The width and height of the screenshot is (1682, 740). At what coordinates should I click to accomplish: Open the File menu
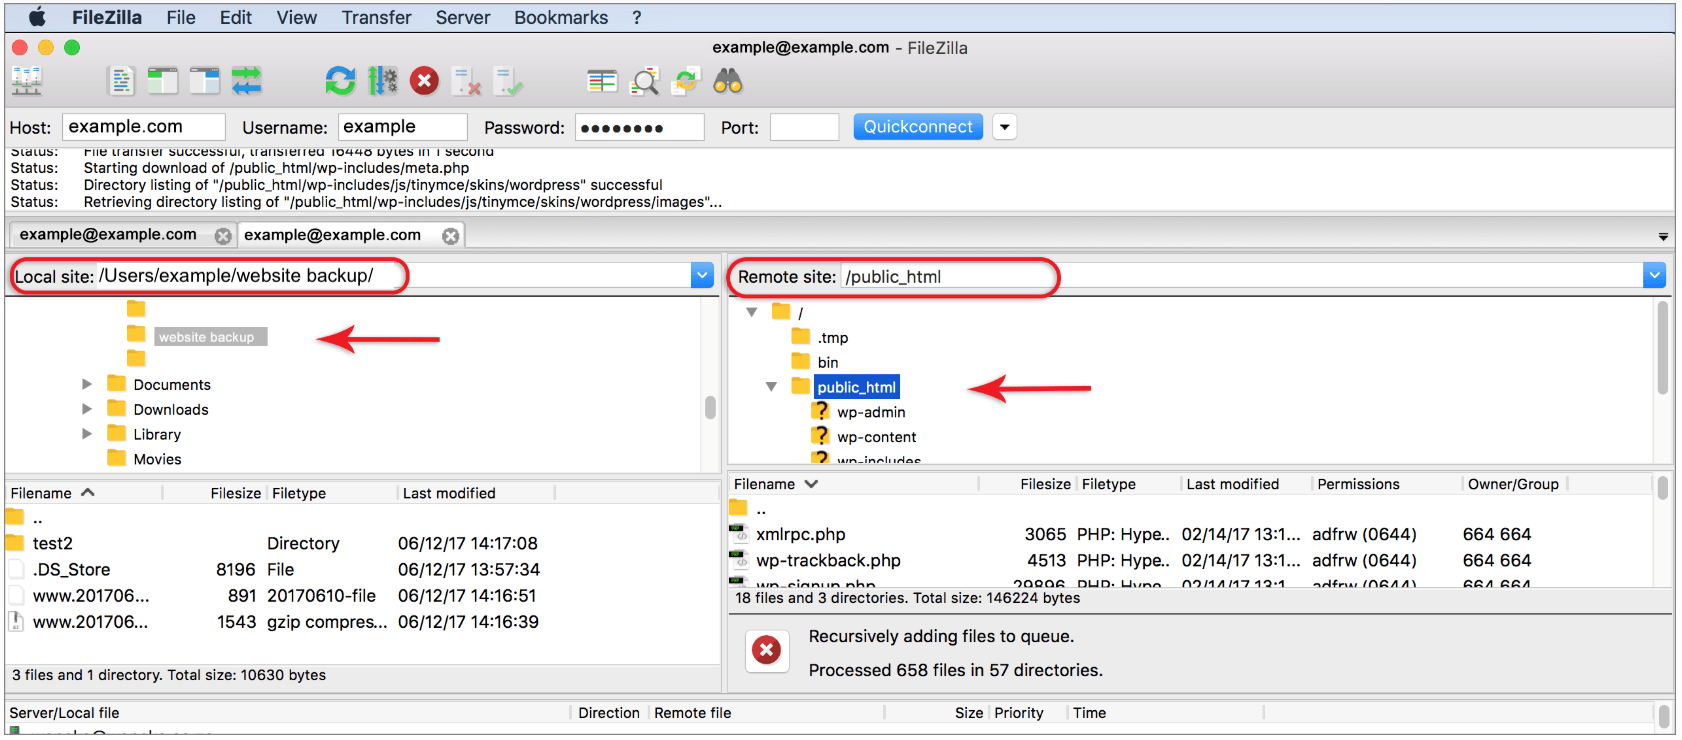[x=181, y=17]
